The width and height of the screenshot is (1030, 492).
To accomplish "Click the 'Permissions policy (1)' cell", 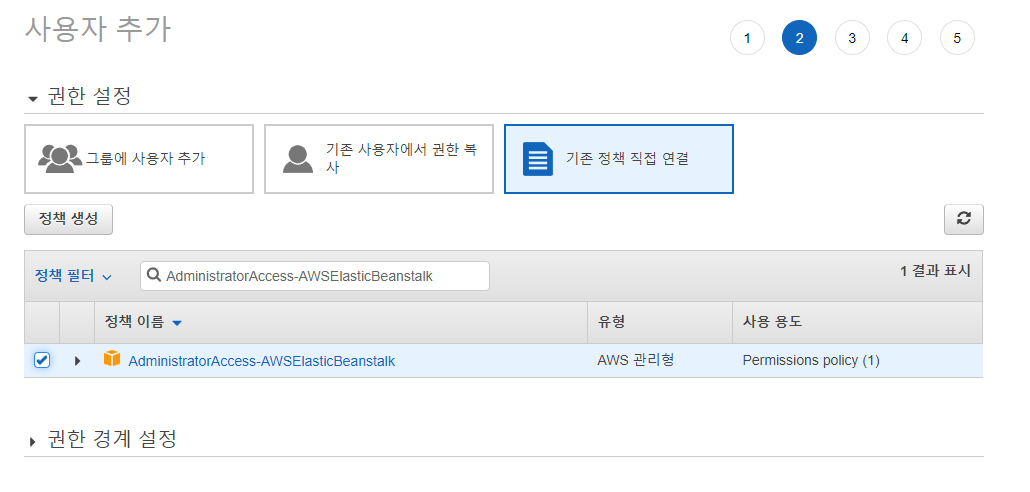I will [x=811, y=360].
